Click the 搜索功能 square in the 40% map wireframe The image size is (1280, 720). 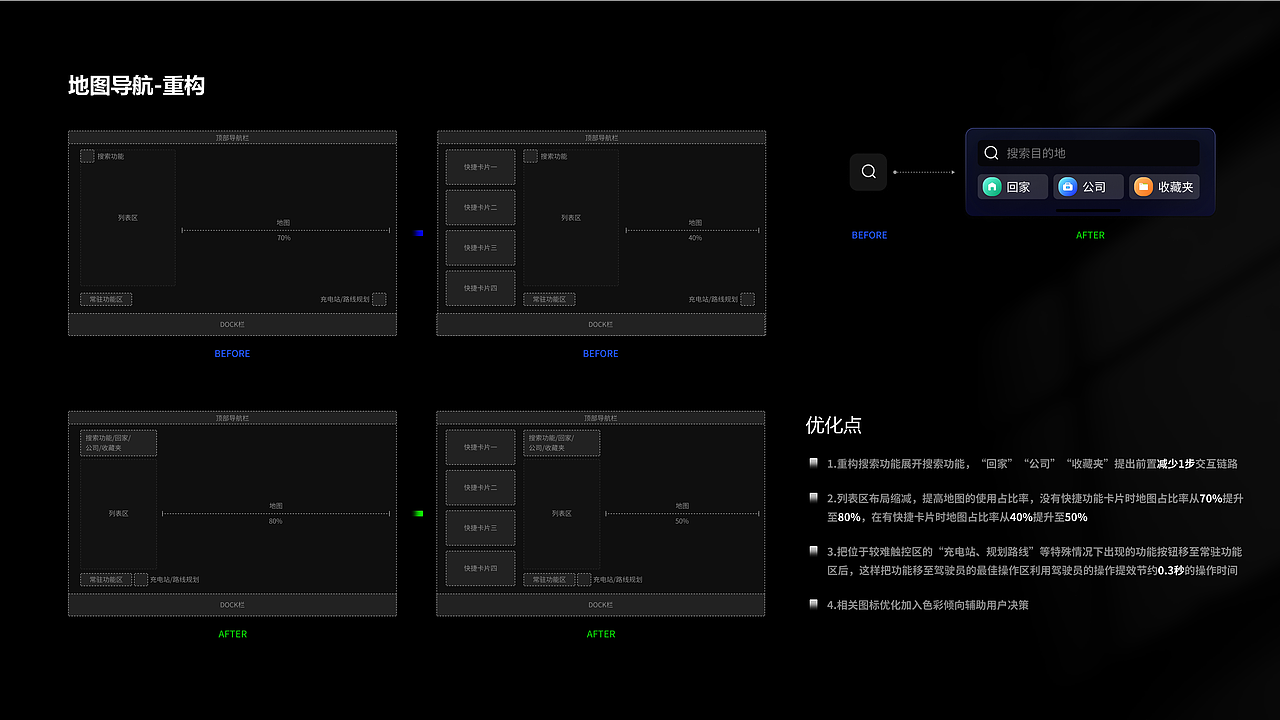pyautogui.click(x=530, y=156)
